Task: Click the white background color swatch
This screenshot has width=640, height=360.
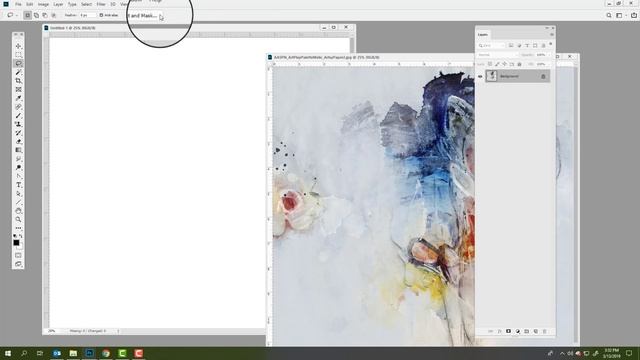Action: 20,247
